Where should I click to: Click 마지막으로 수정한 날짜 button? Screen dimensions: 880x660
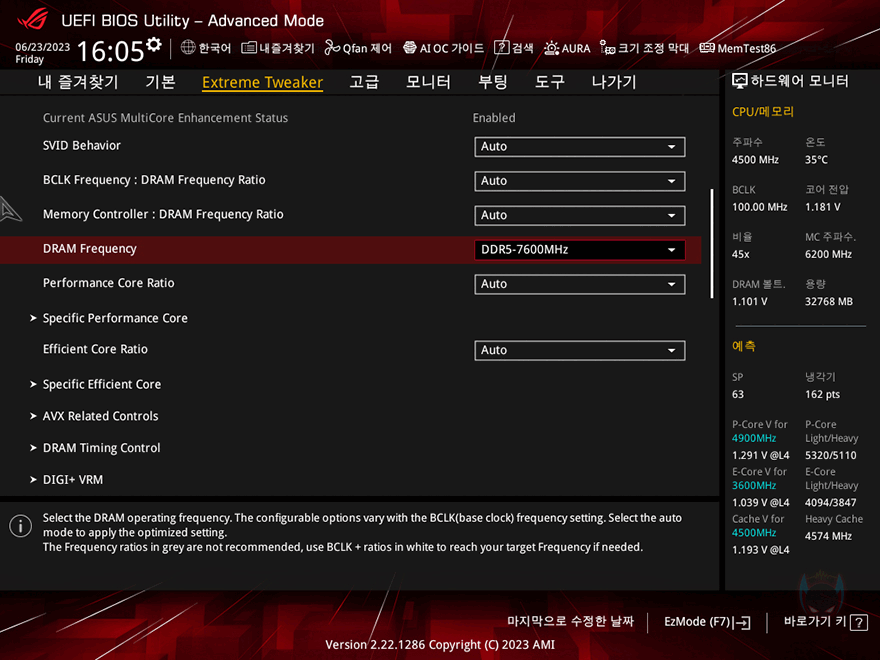(x=570, y=621)
